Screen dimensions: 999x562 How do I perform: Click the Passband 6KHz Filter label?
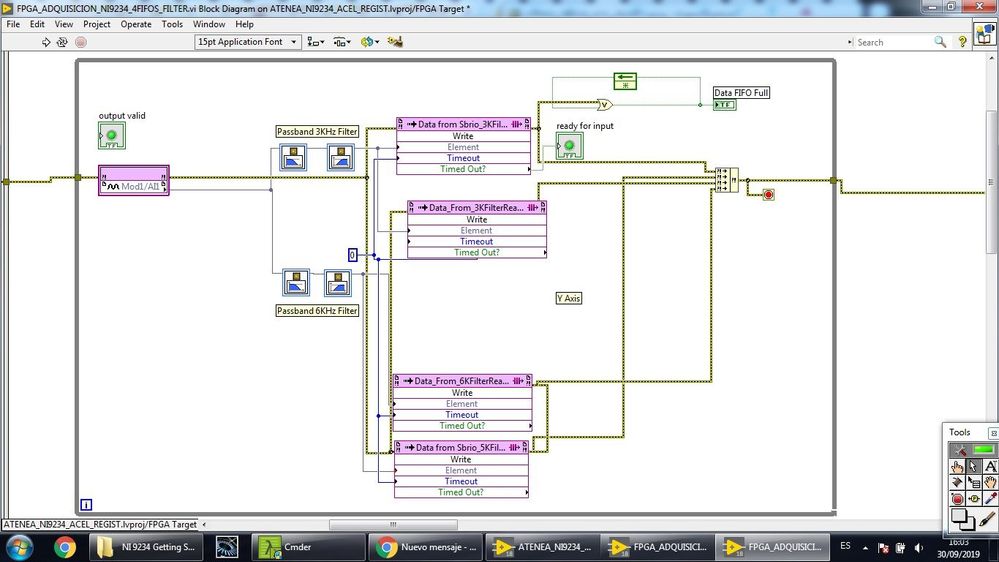click(x=317, y=310)
